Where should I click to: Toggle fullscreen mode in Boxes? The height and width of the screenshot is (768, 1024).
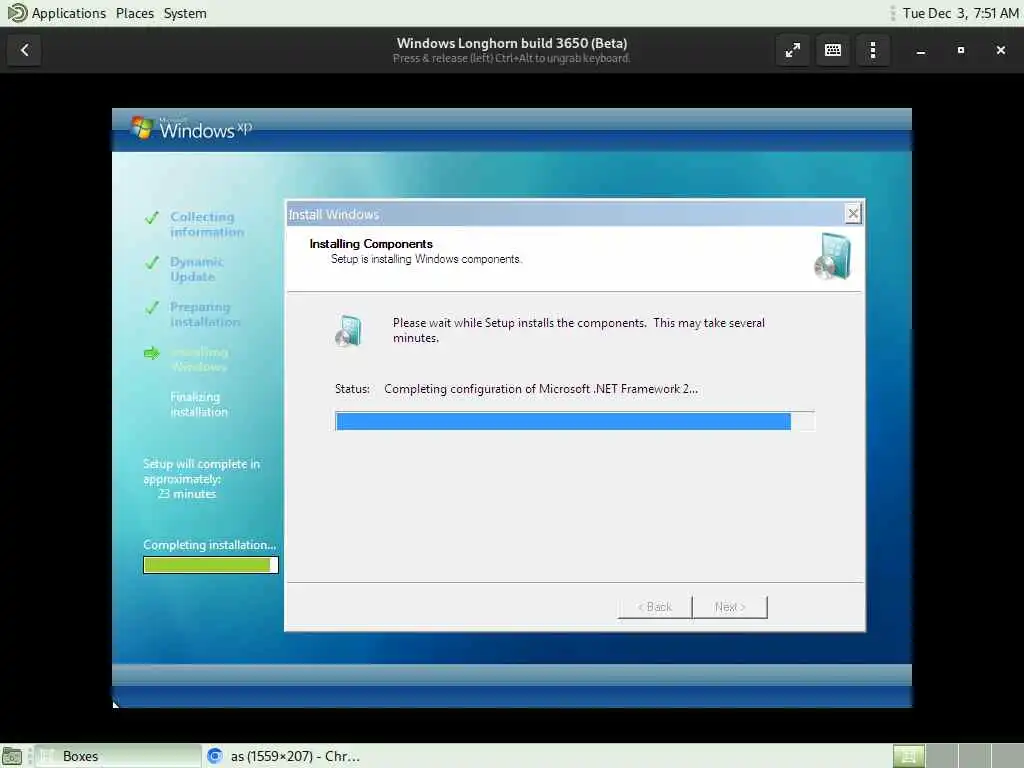tap(793, 50)
